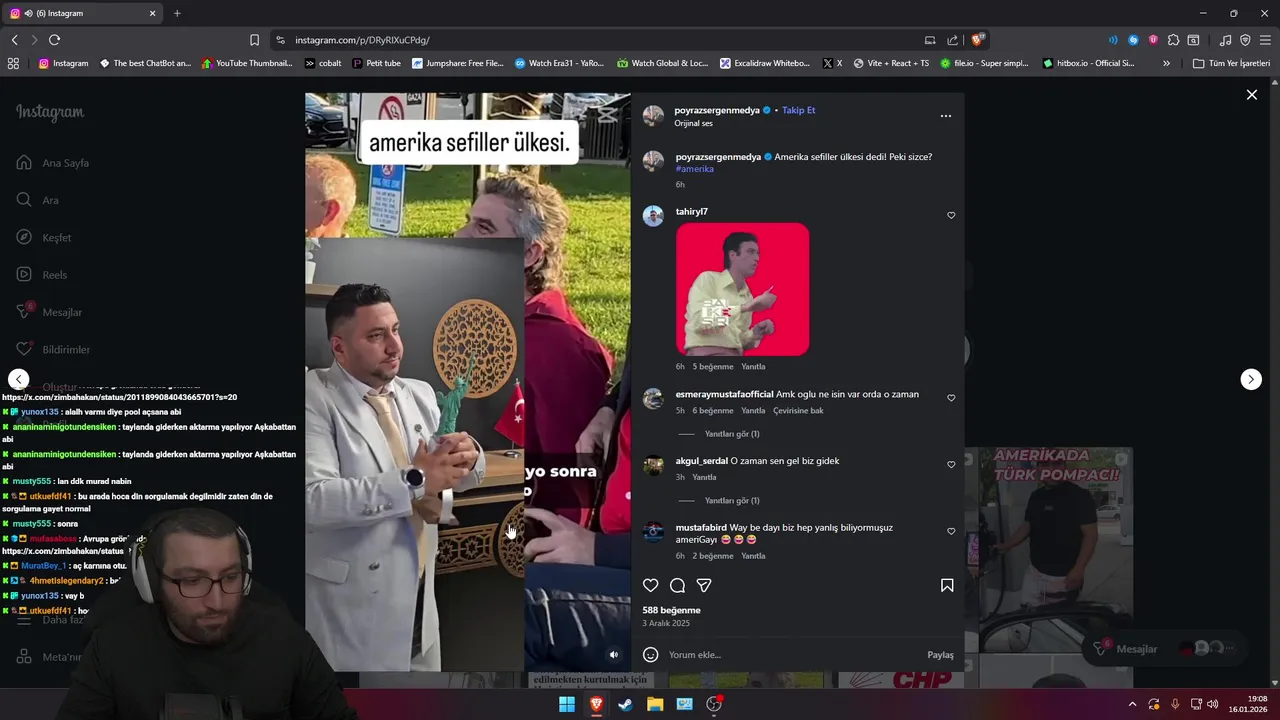Screen dimensions: 1280x720
Task: Go to the previous post arrow
Action: 18,379
